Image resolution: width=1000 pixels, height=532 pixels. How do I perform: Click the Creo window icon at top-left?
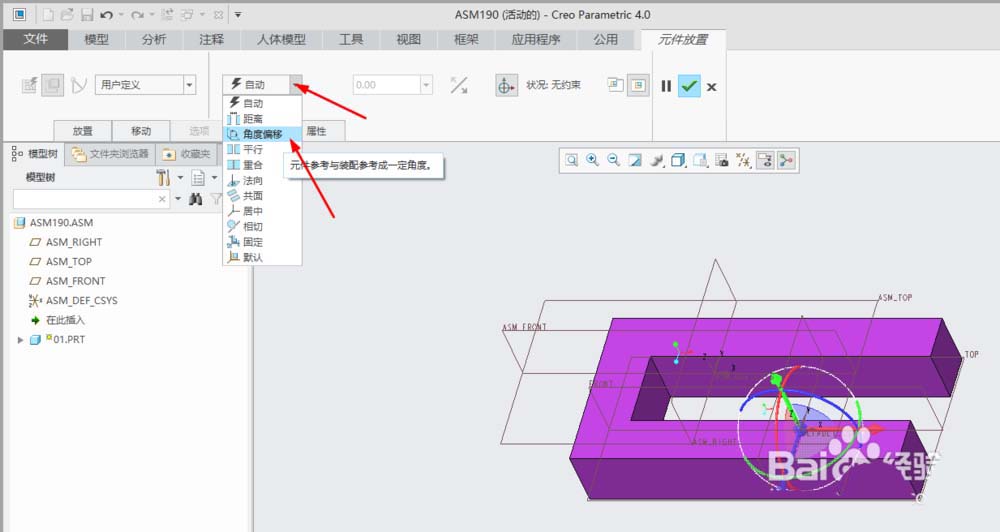point(19,14)
